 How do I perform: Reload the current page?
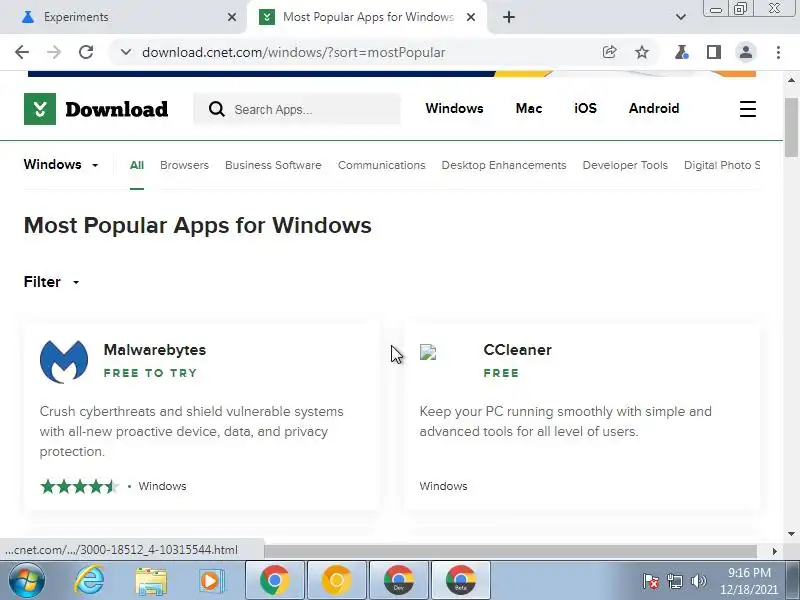pyautogui.click(x=86, y=52)
